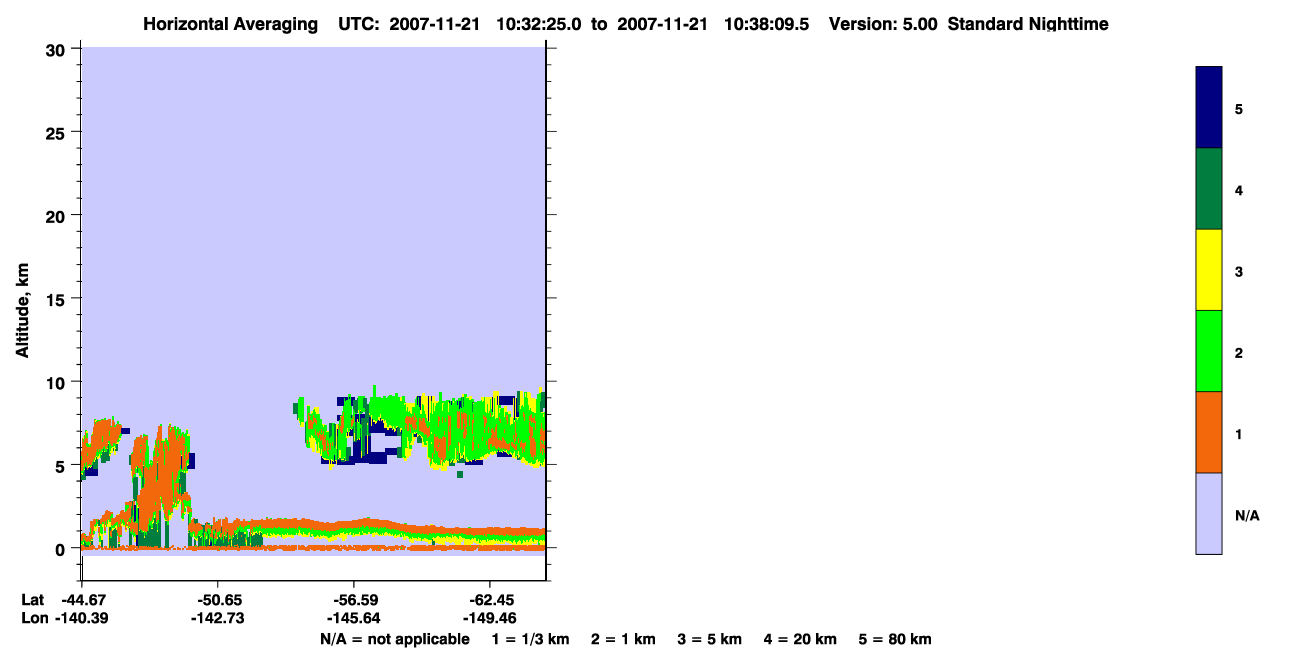
Task: Click the bright green colorbar segment labeled 2
Action: (1209, 351)
